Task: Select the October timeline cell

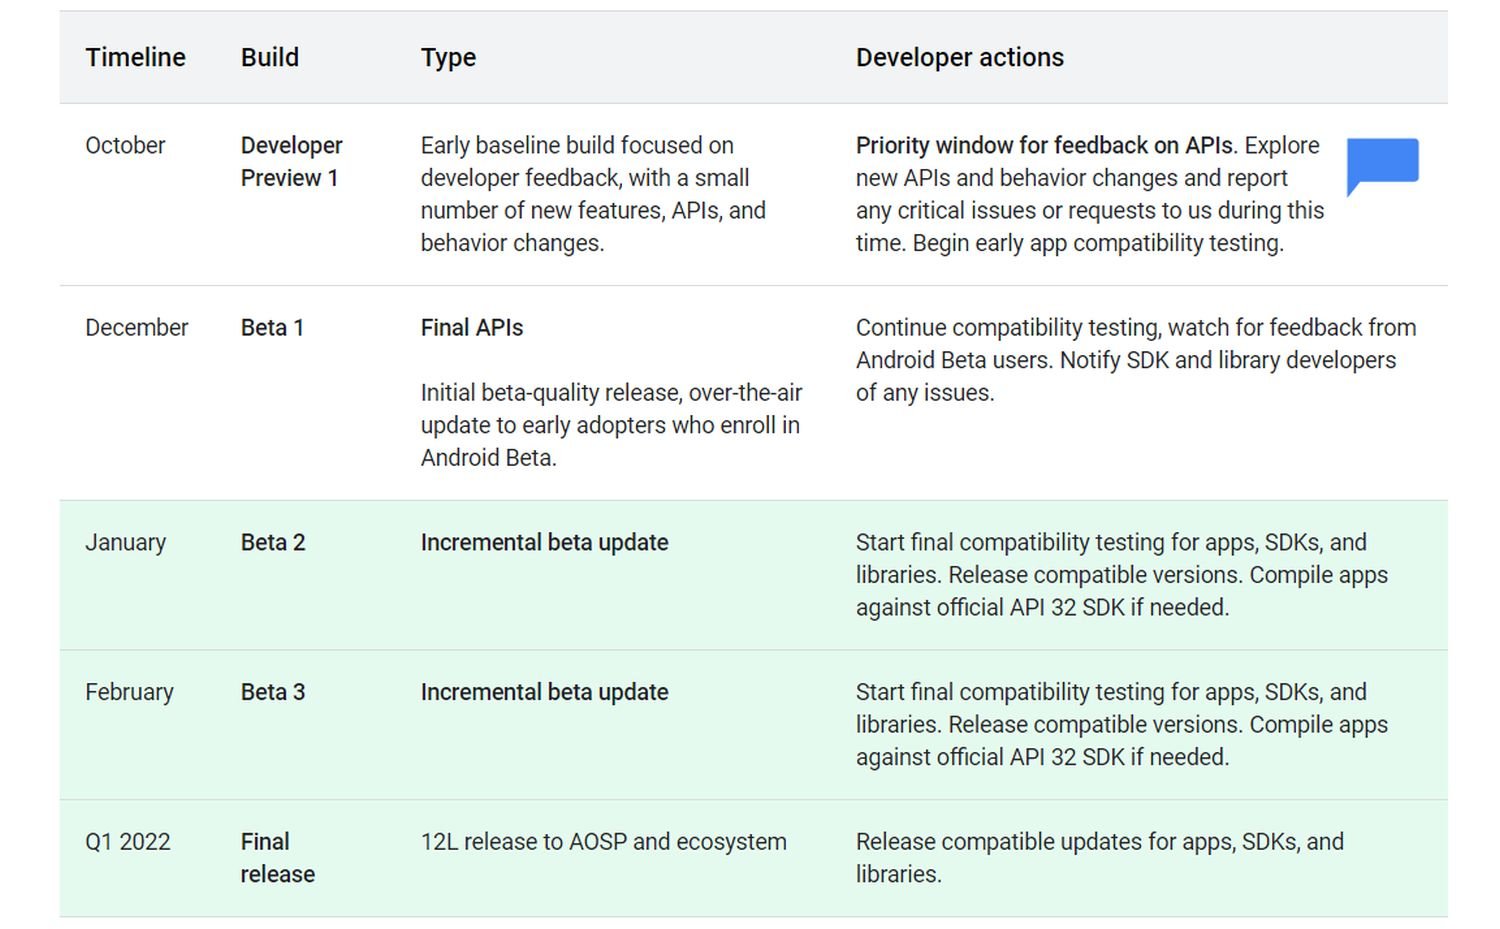Action: [x=125, y=146]
